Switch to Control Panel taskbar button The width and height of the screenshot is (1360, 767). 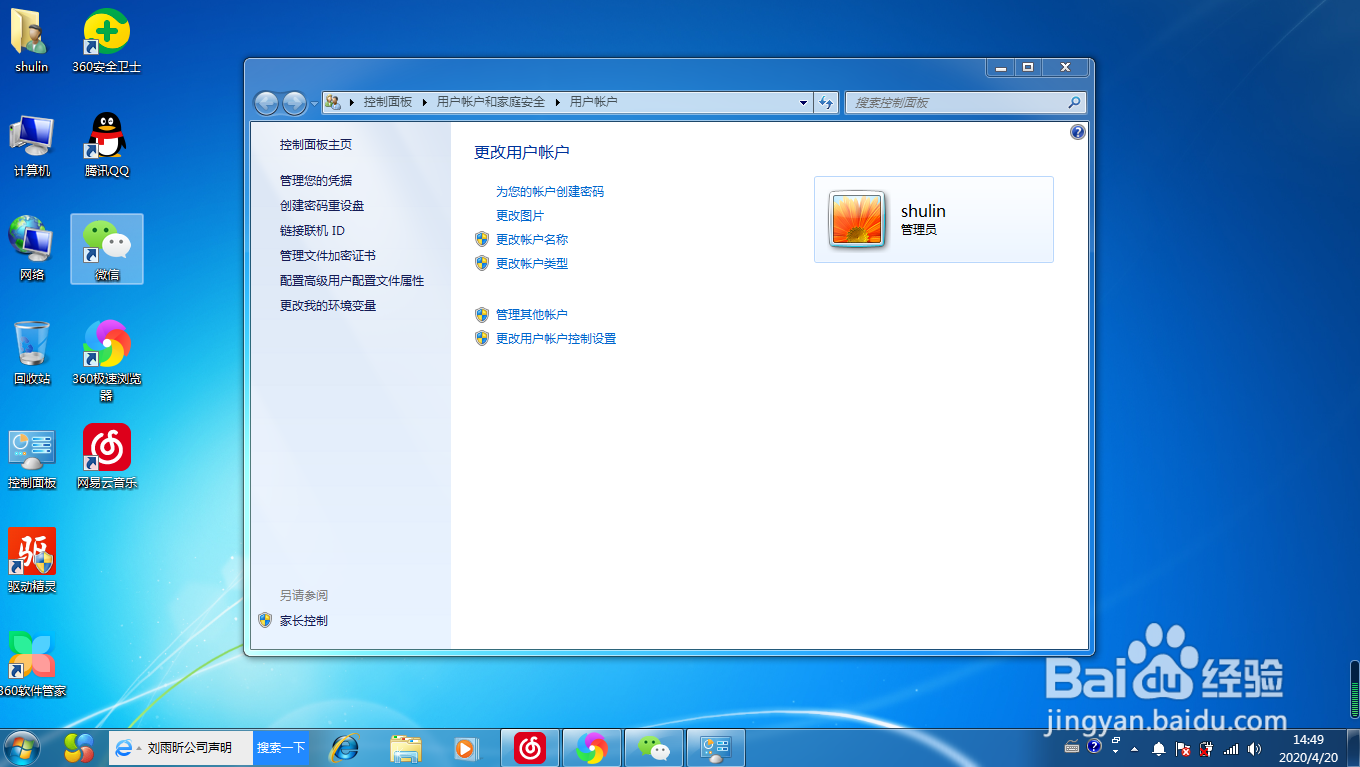(x=716, y=747)
